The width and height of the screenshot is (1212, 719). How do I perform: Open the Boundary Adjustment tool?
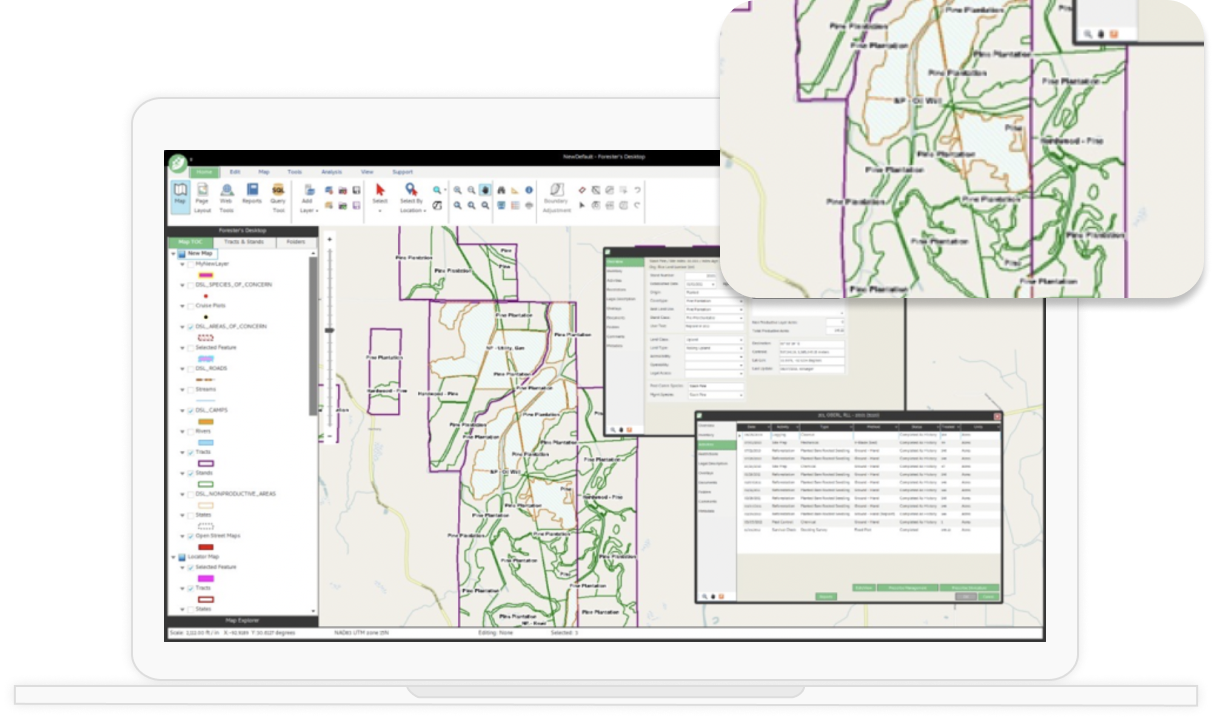(556, 196)
